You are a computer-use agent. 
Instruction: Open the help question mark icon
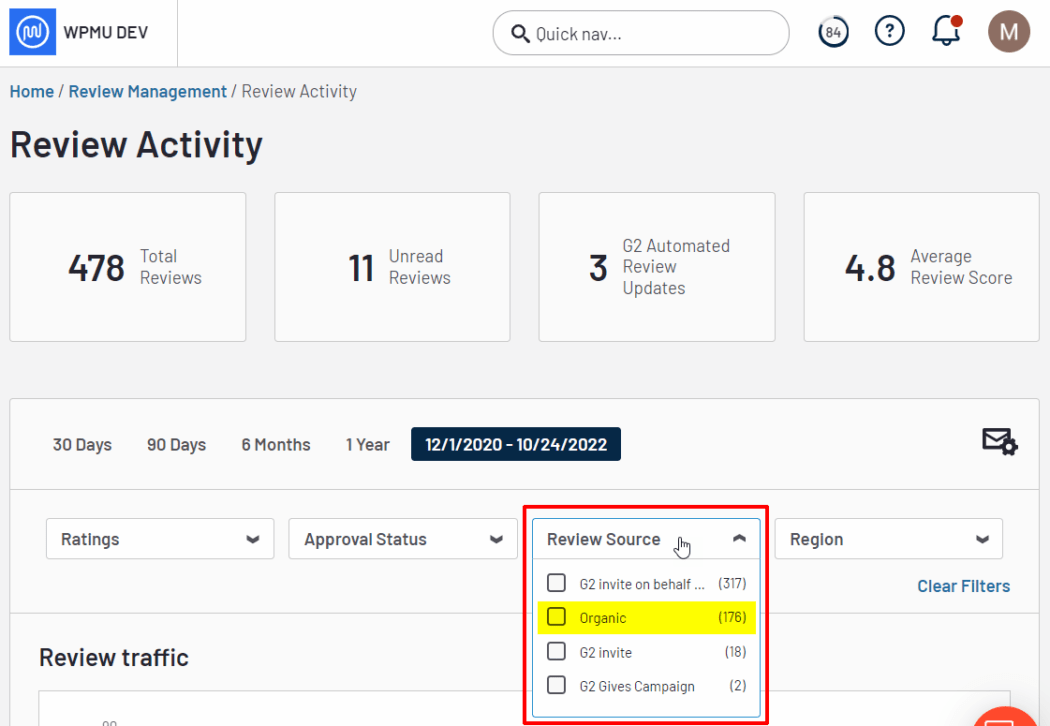889,31
